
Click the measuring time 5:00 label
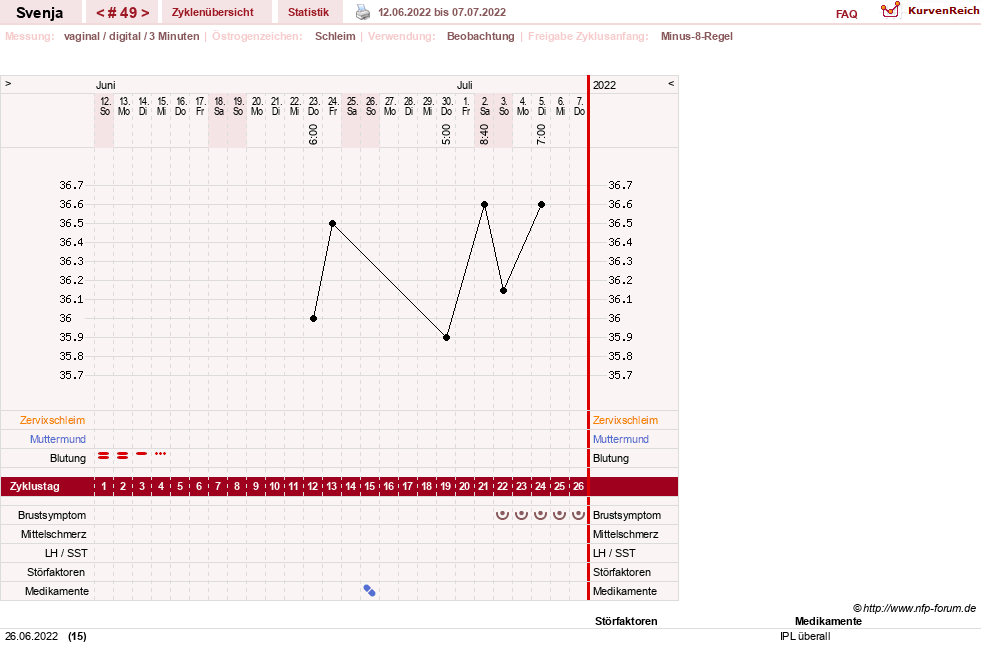click(x=446, y=135)
